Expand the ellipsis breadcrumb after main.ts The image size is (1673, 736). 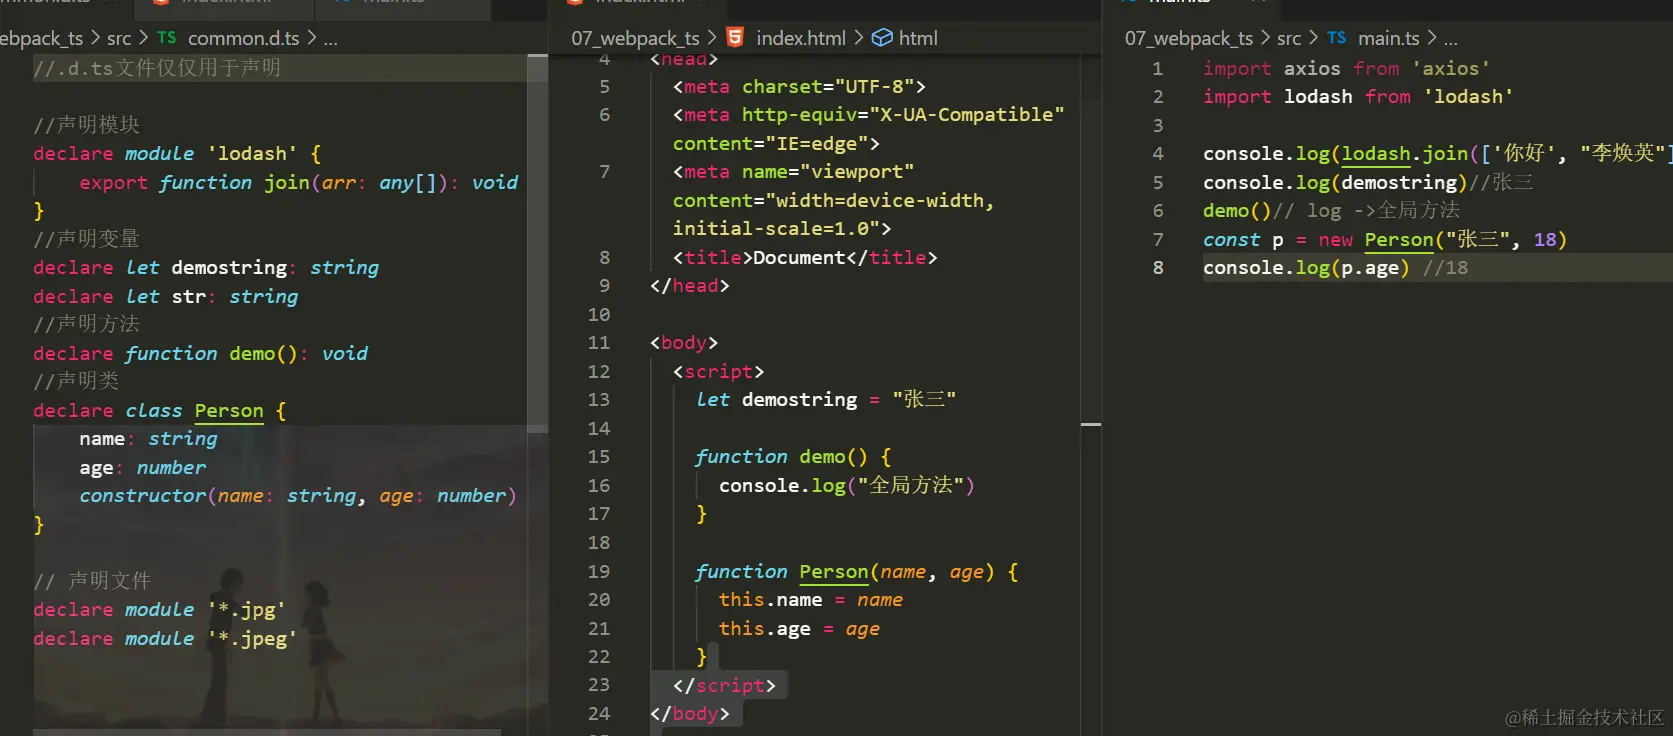(1450, 40)
